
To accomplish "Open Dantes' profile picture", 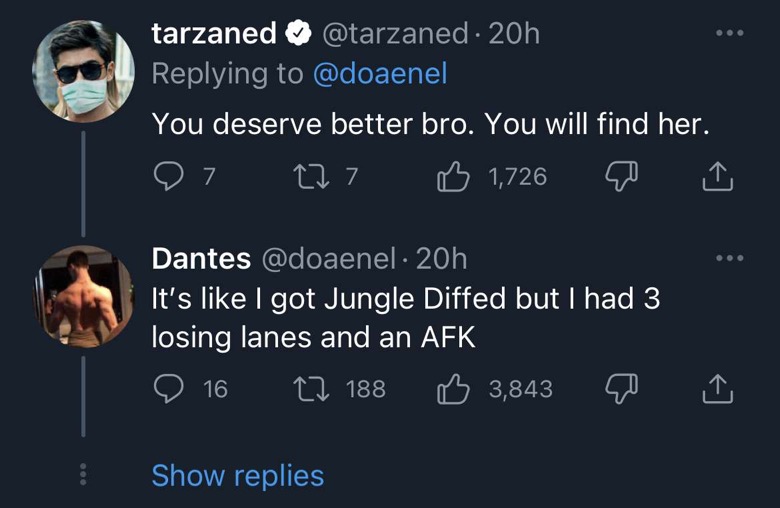I will coord(83,297).
